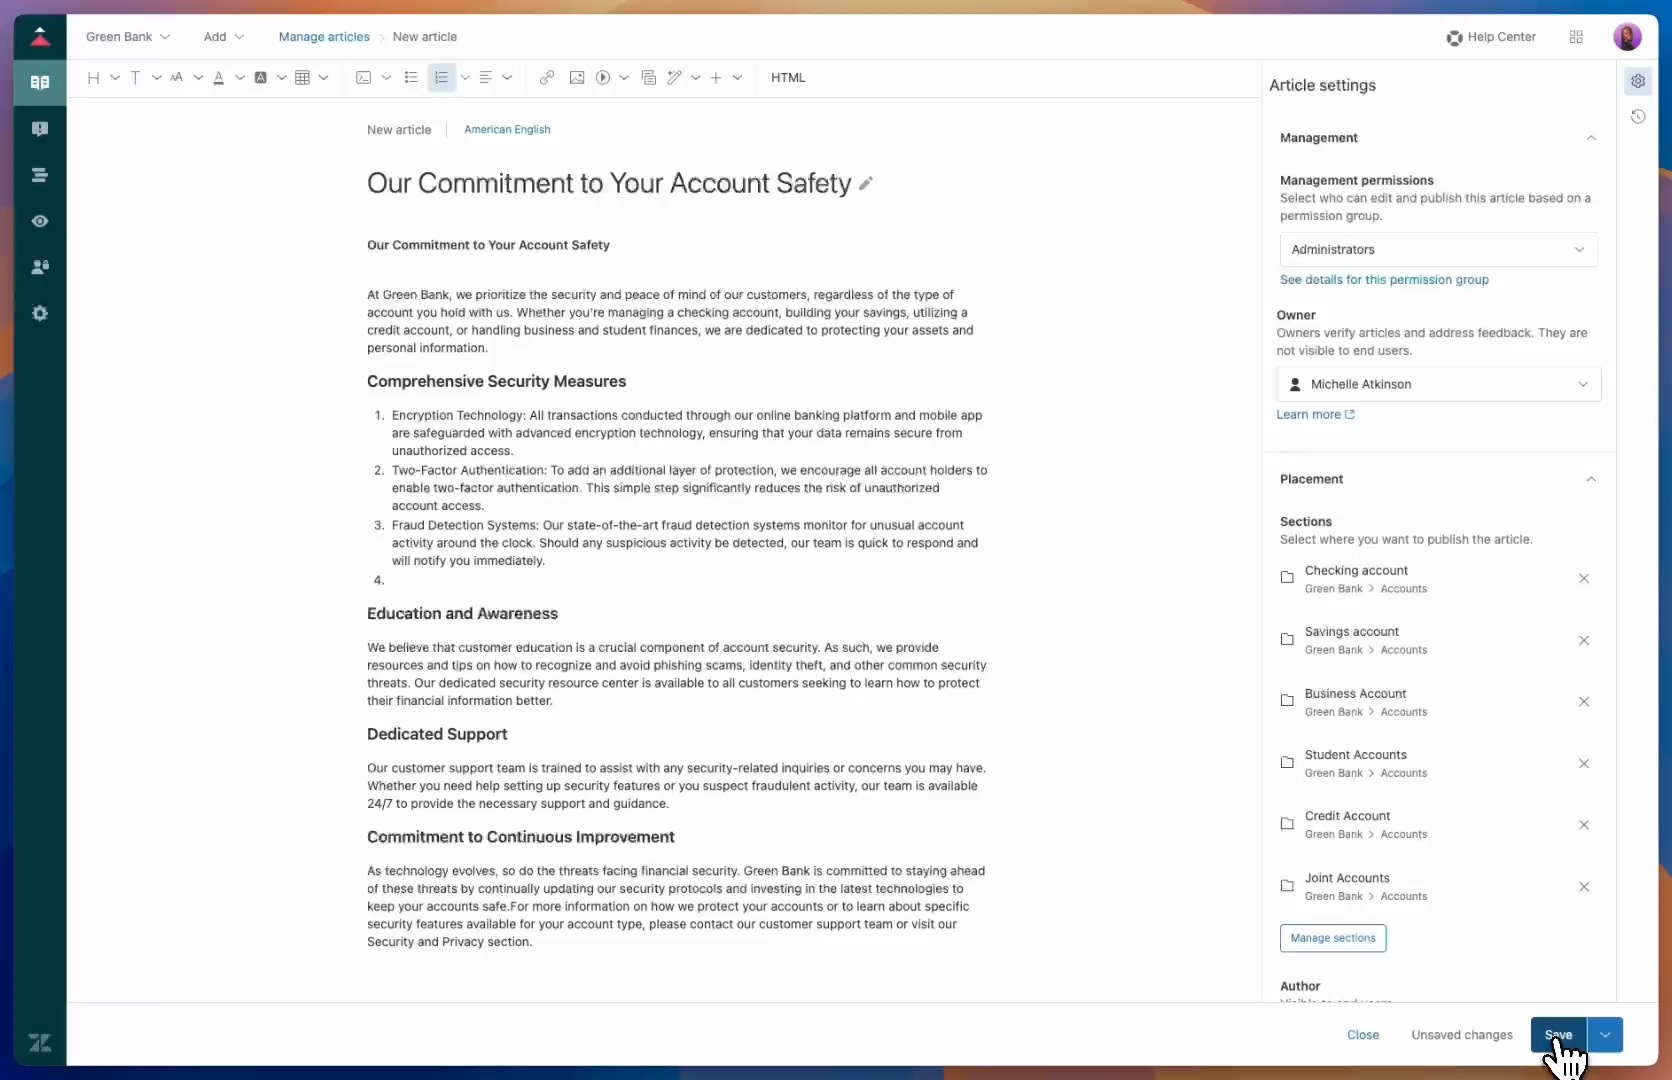
Task: Open the Add menu
Action: coord(224,37)
